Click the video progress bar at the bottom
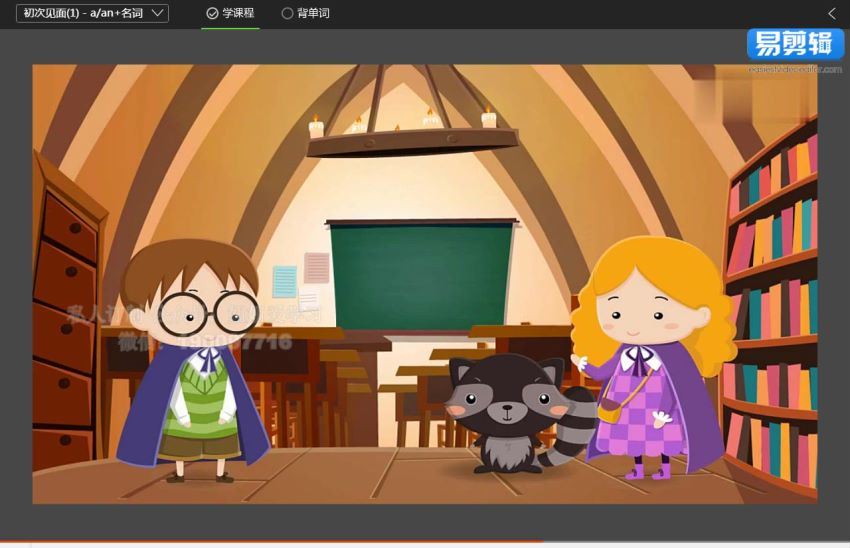 click(425, 541)
